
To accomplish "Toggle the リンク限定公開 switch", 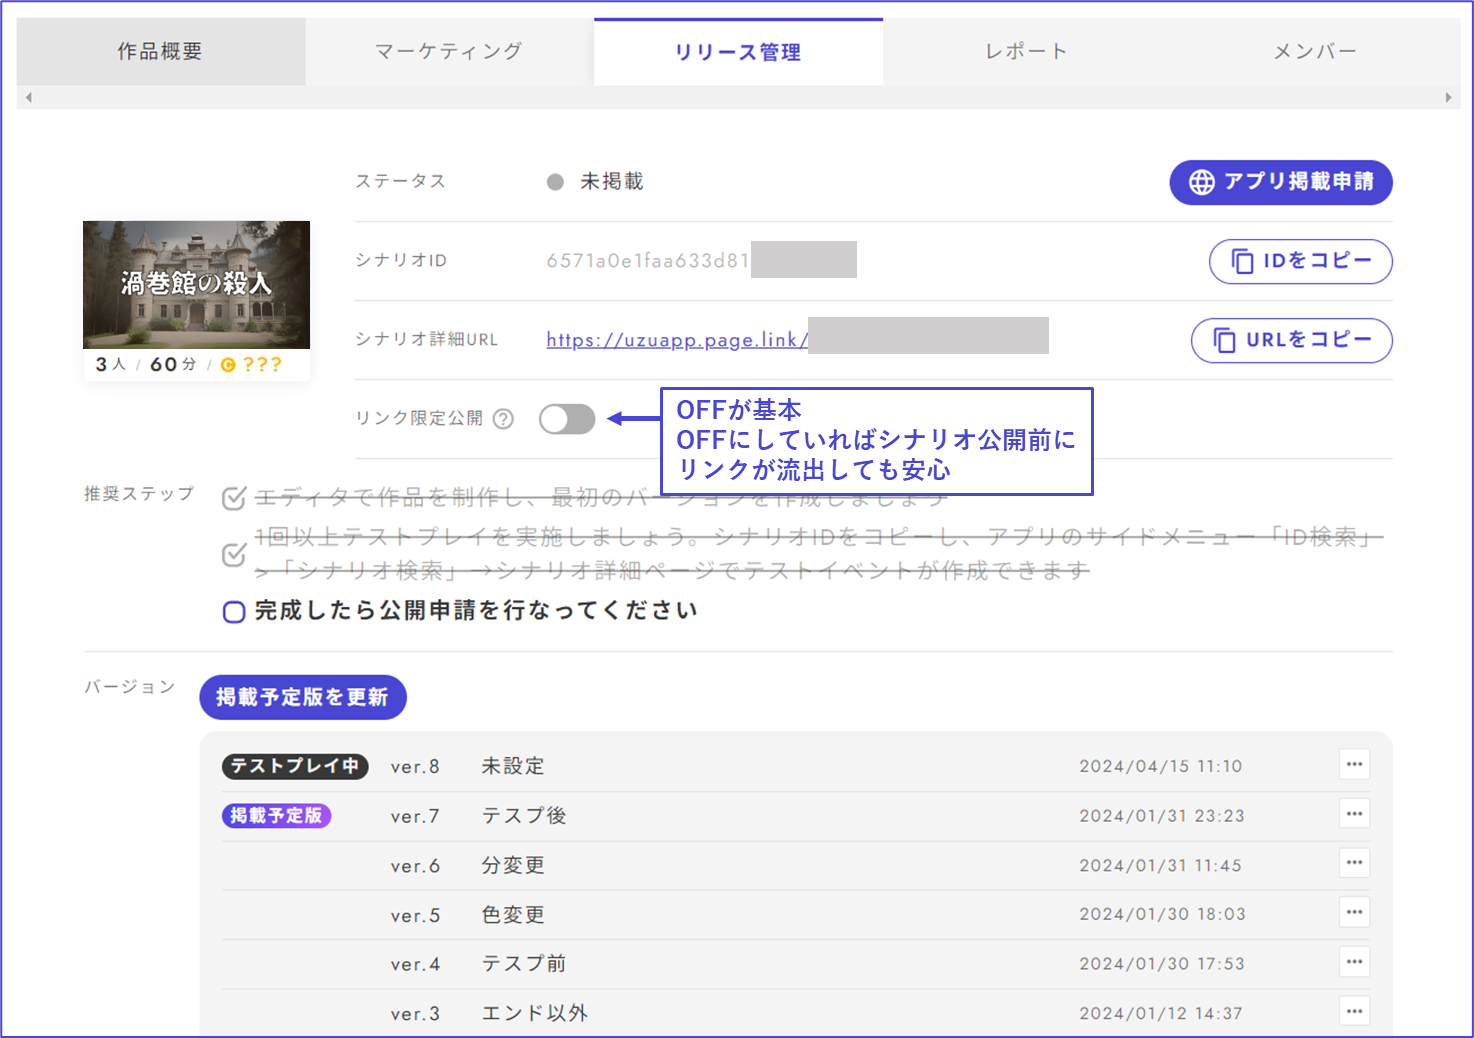I will (567, 419).
